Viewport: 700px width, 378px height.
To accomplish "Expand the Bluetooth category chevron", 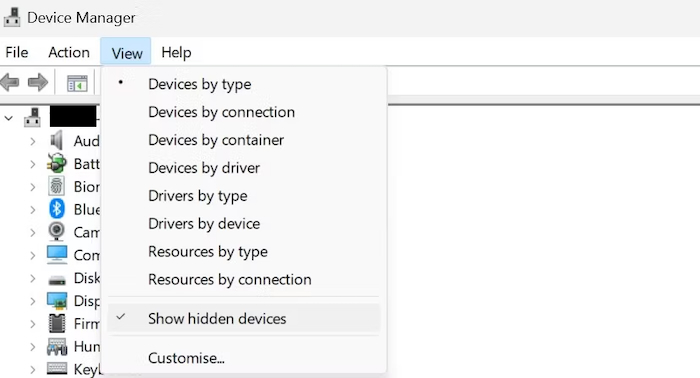I will [x=33, y=210].
